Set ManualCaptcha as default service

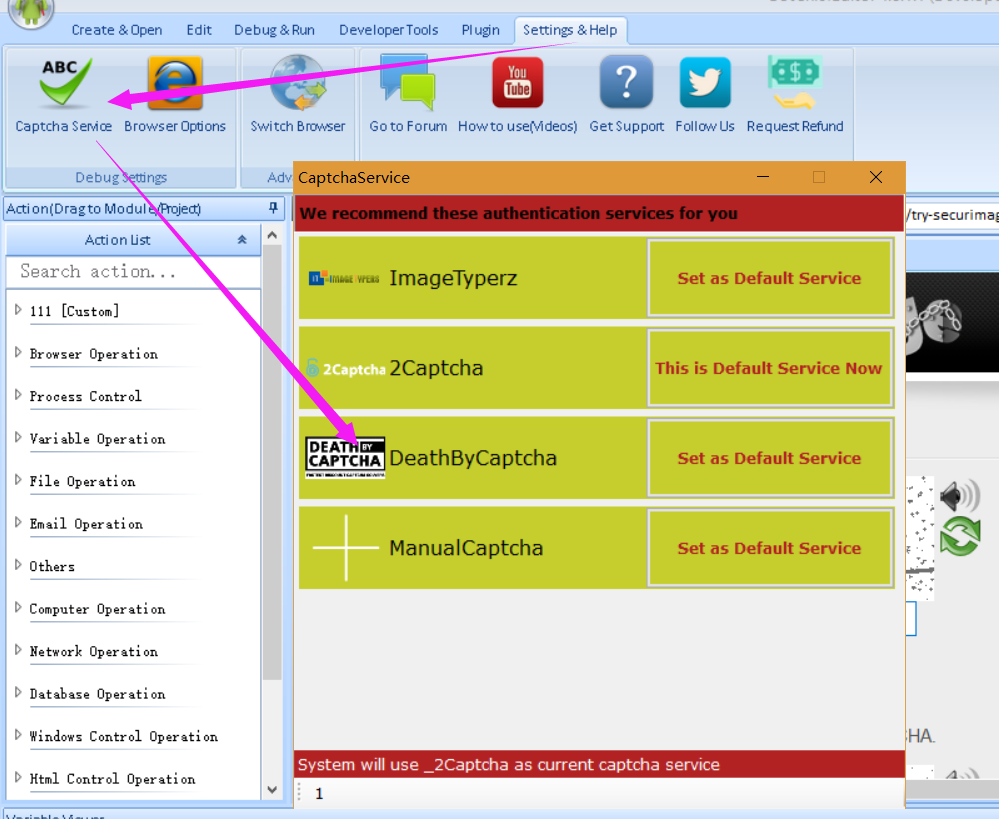click(x=769, y=548)
